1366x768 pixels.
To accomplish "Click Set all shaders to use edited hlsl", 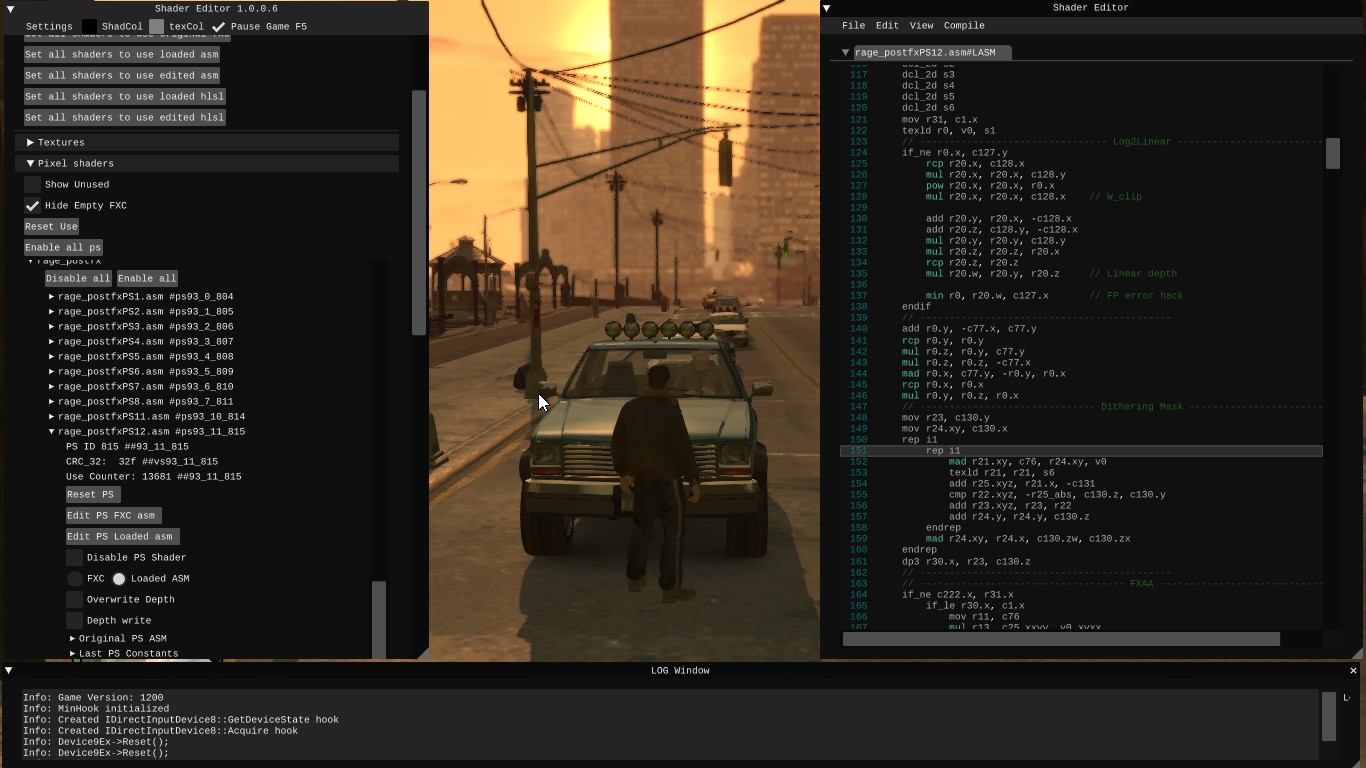I will (x=125, y=117).
